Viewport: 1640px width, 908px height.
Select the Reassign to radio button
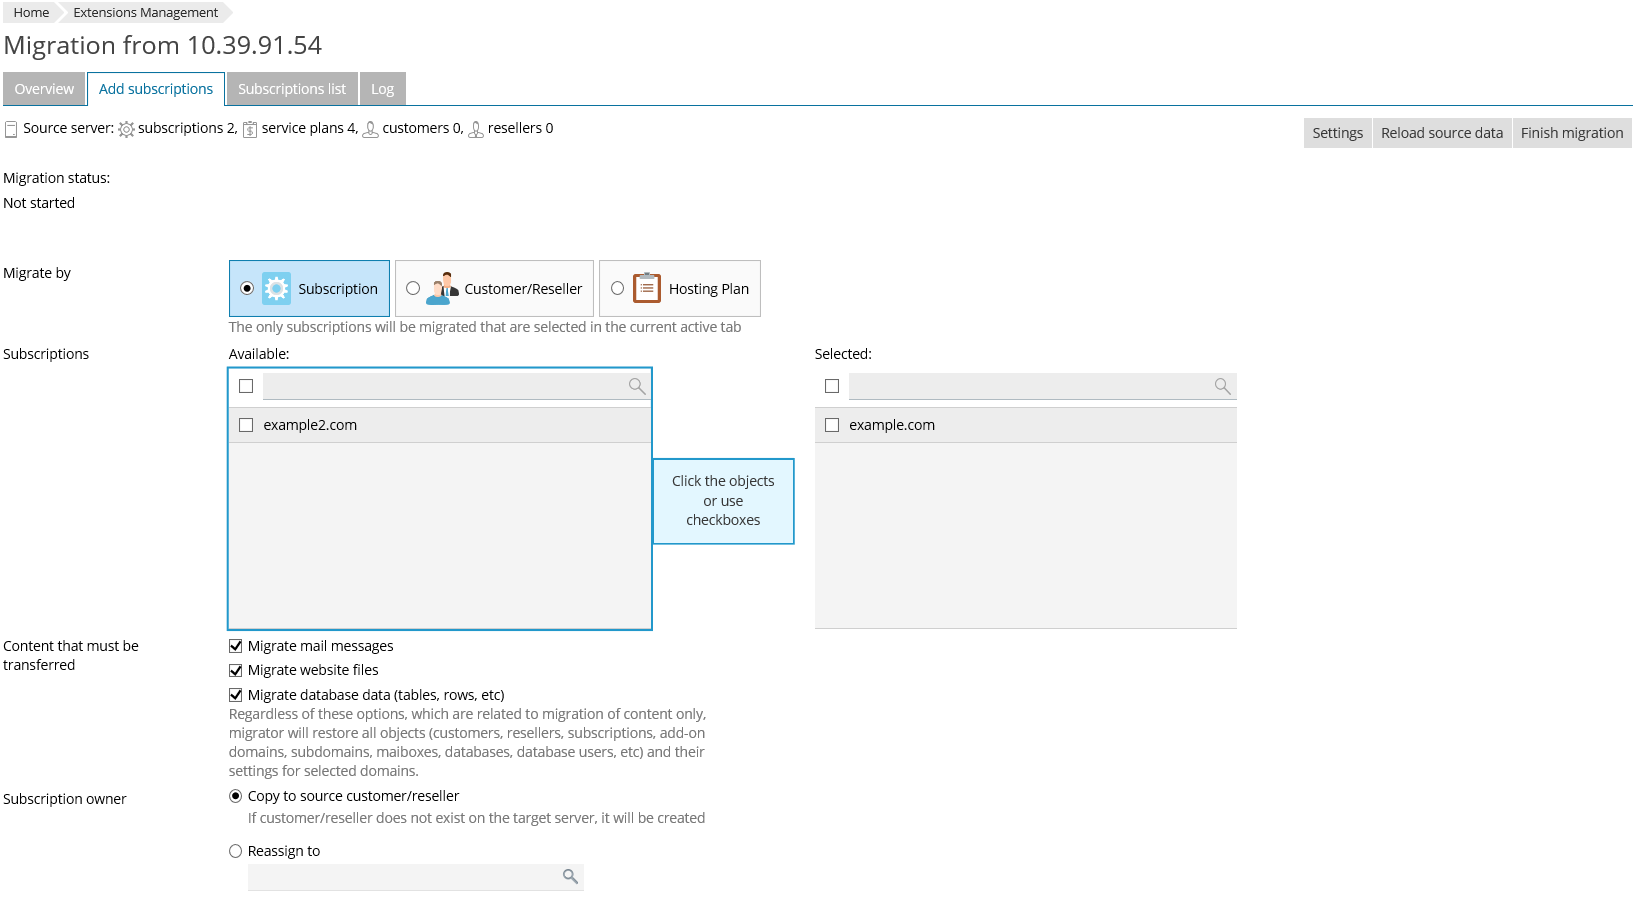pyautogui.click(x=236, y=851)
